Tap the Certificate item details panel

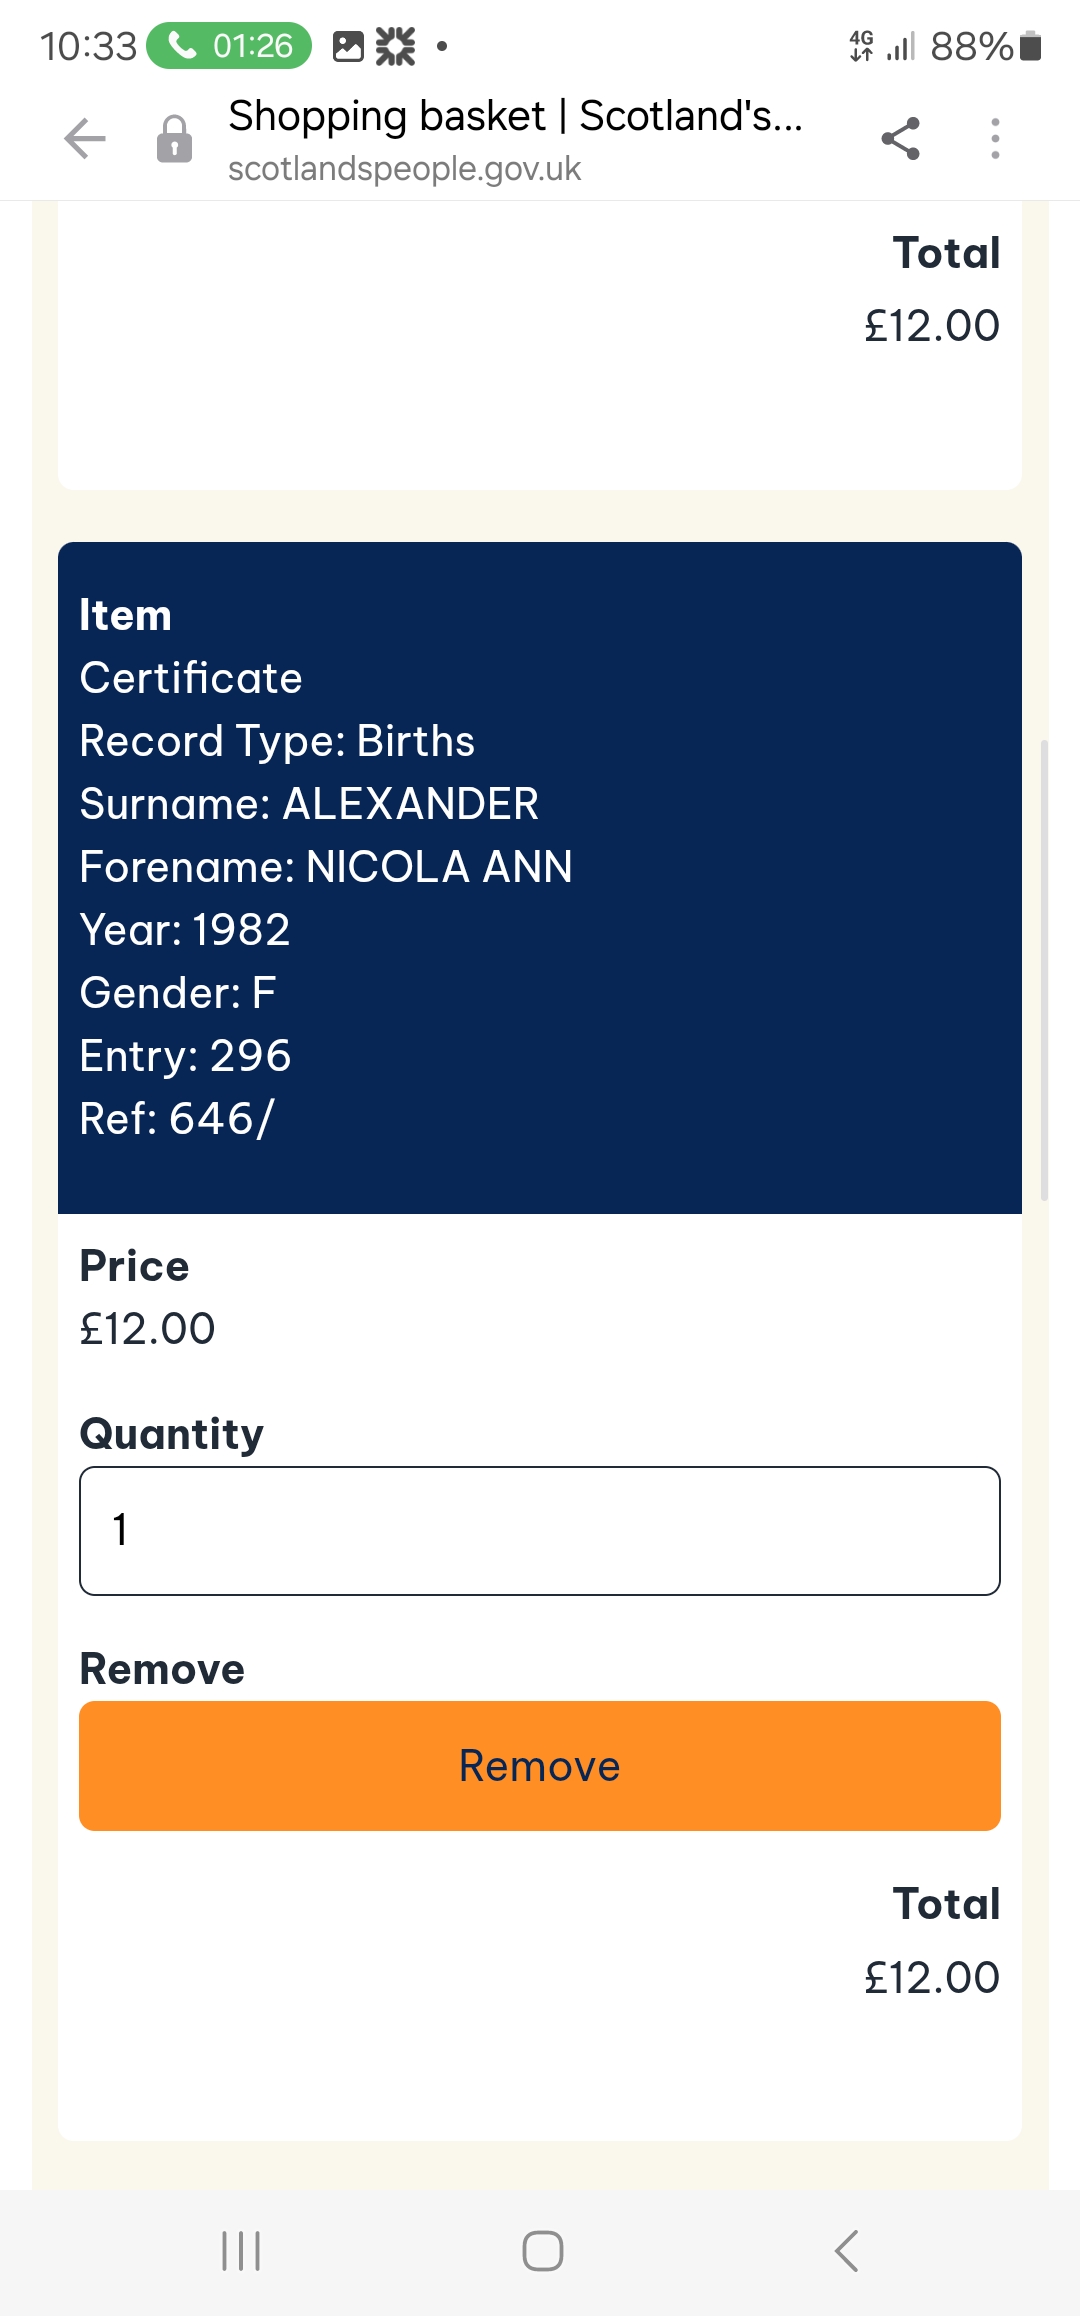pyautogui.click(x=540, y=878)
